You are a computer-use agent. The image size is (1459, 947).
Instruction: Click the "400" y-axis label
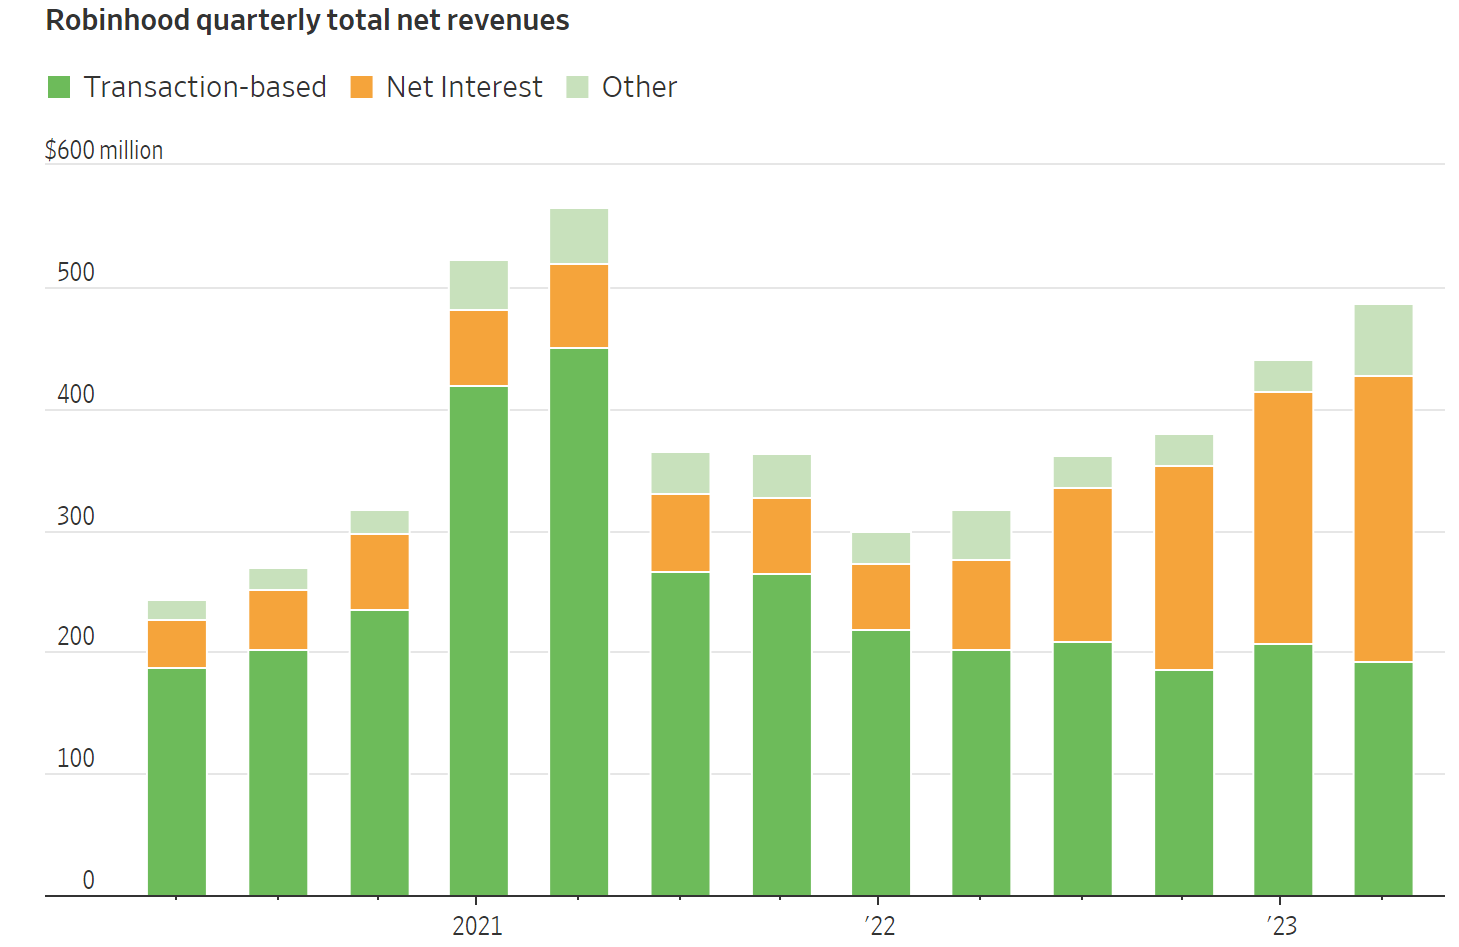[76, 394]
